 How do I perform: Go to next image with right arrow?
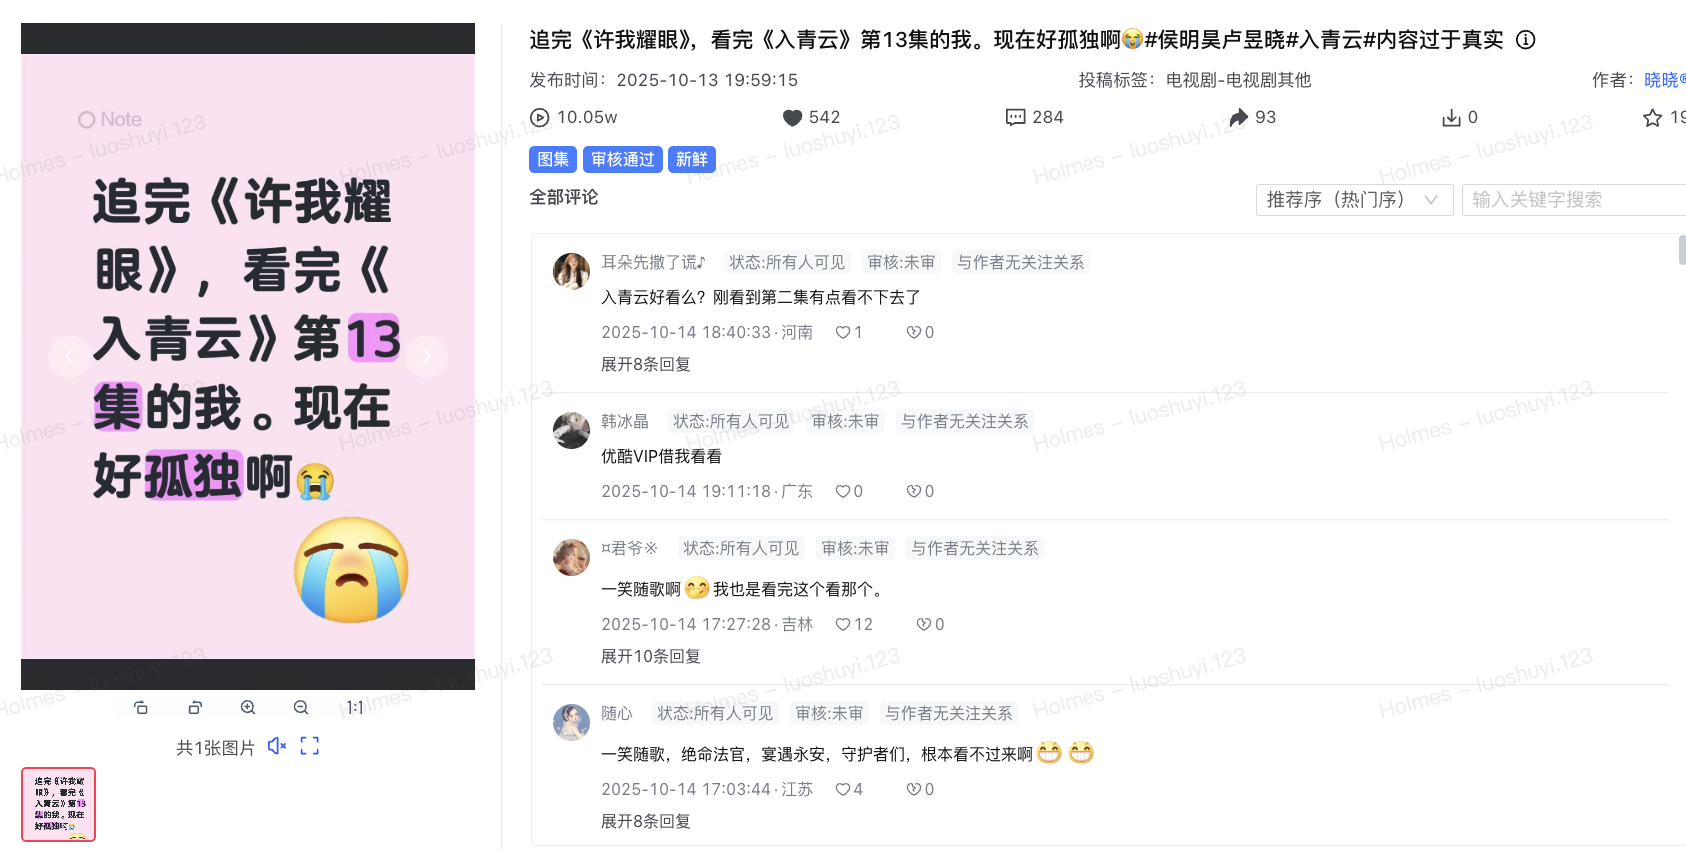click(427, 356)
